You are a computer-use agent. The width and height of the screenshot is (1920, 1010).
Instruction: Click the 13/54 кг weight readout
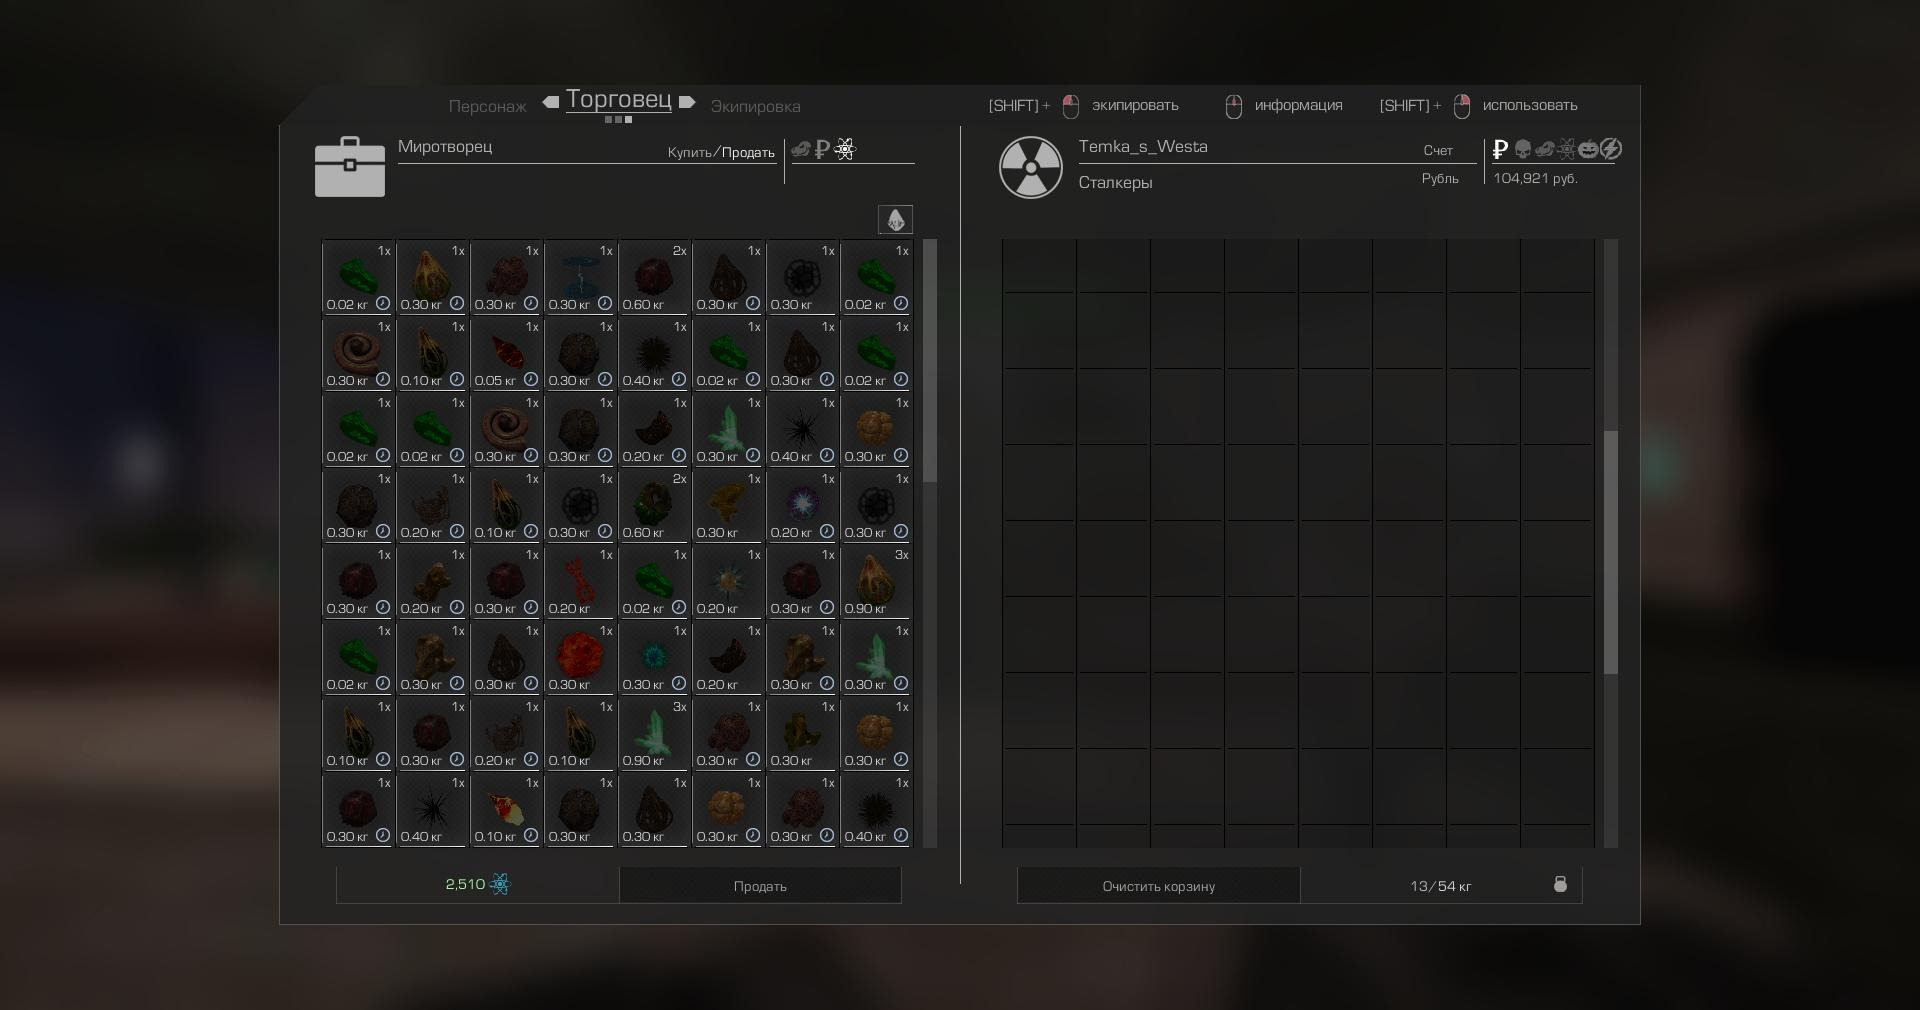(1441, 886)
